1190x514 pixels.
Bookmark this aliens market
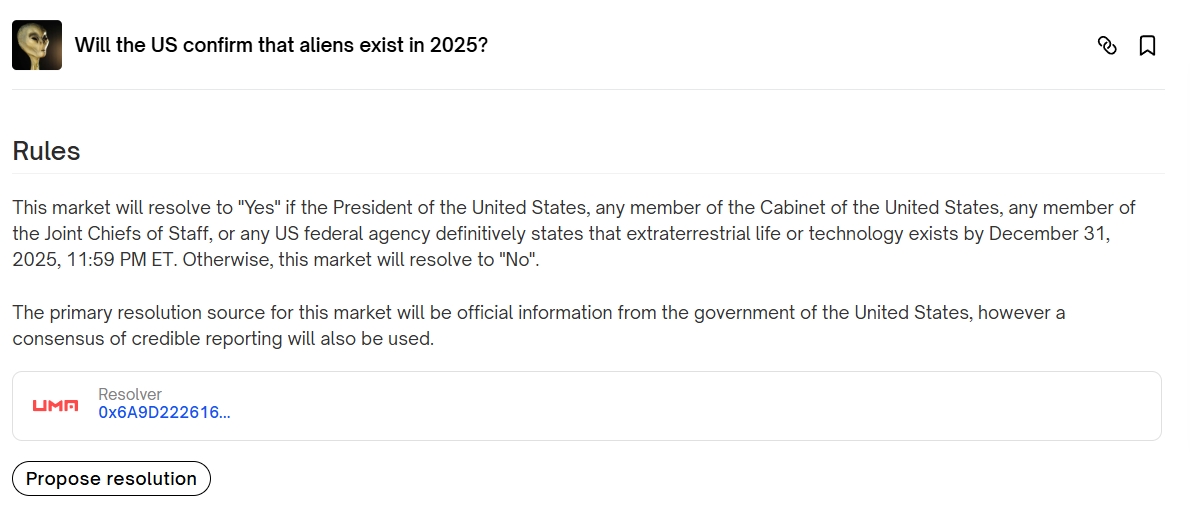[1147, 45]
